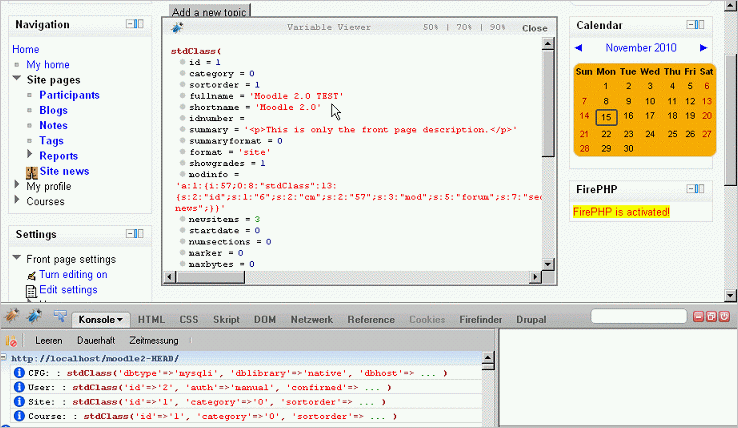The height and width of the screenshot is (428, 738).
Task: Click the Edit settings page icon
Action: (x=31, y=290)
